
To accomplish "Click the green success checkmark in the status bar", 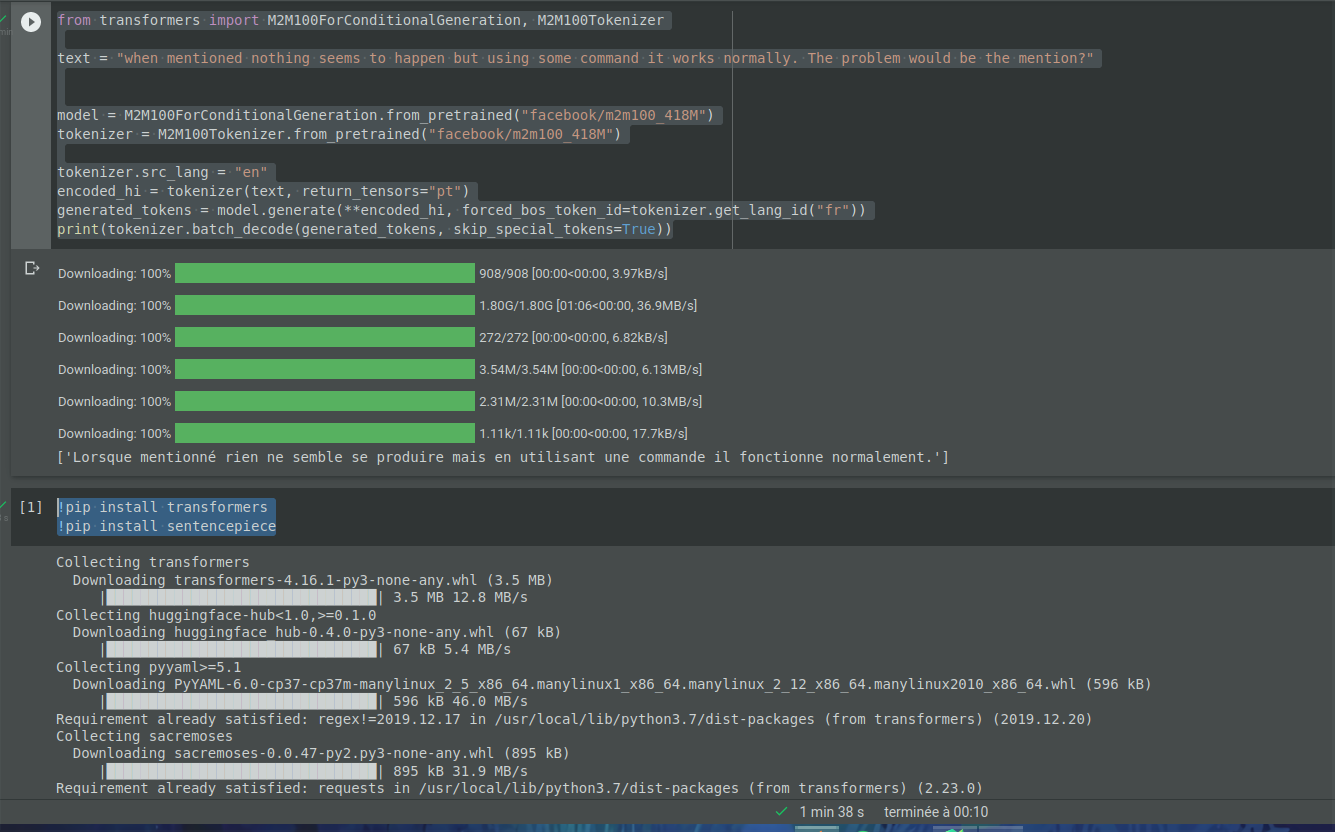I will 781,812.
